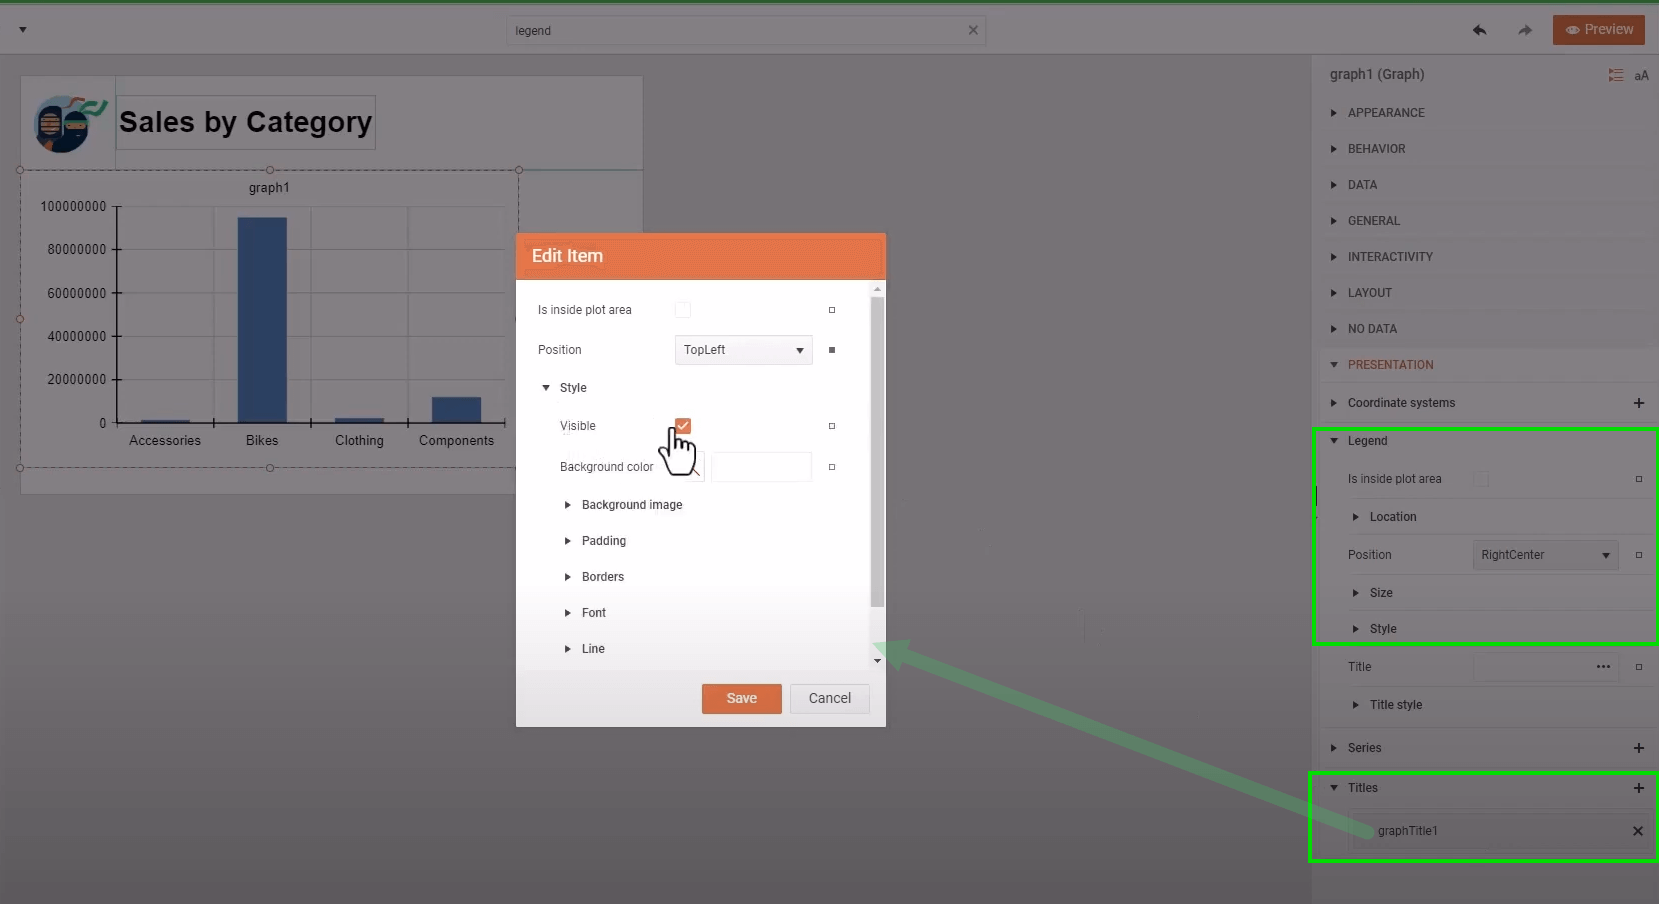Viewport: 1659px width, 904px height.
Task: Click the Redo arrow icon
Action: click(x=1524, y=31)
